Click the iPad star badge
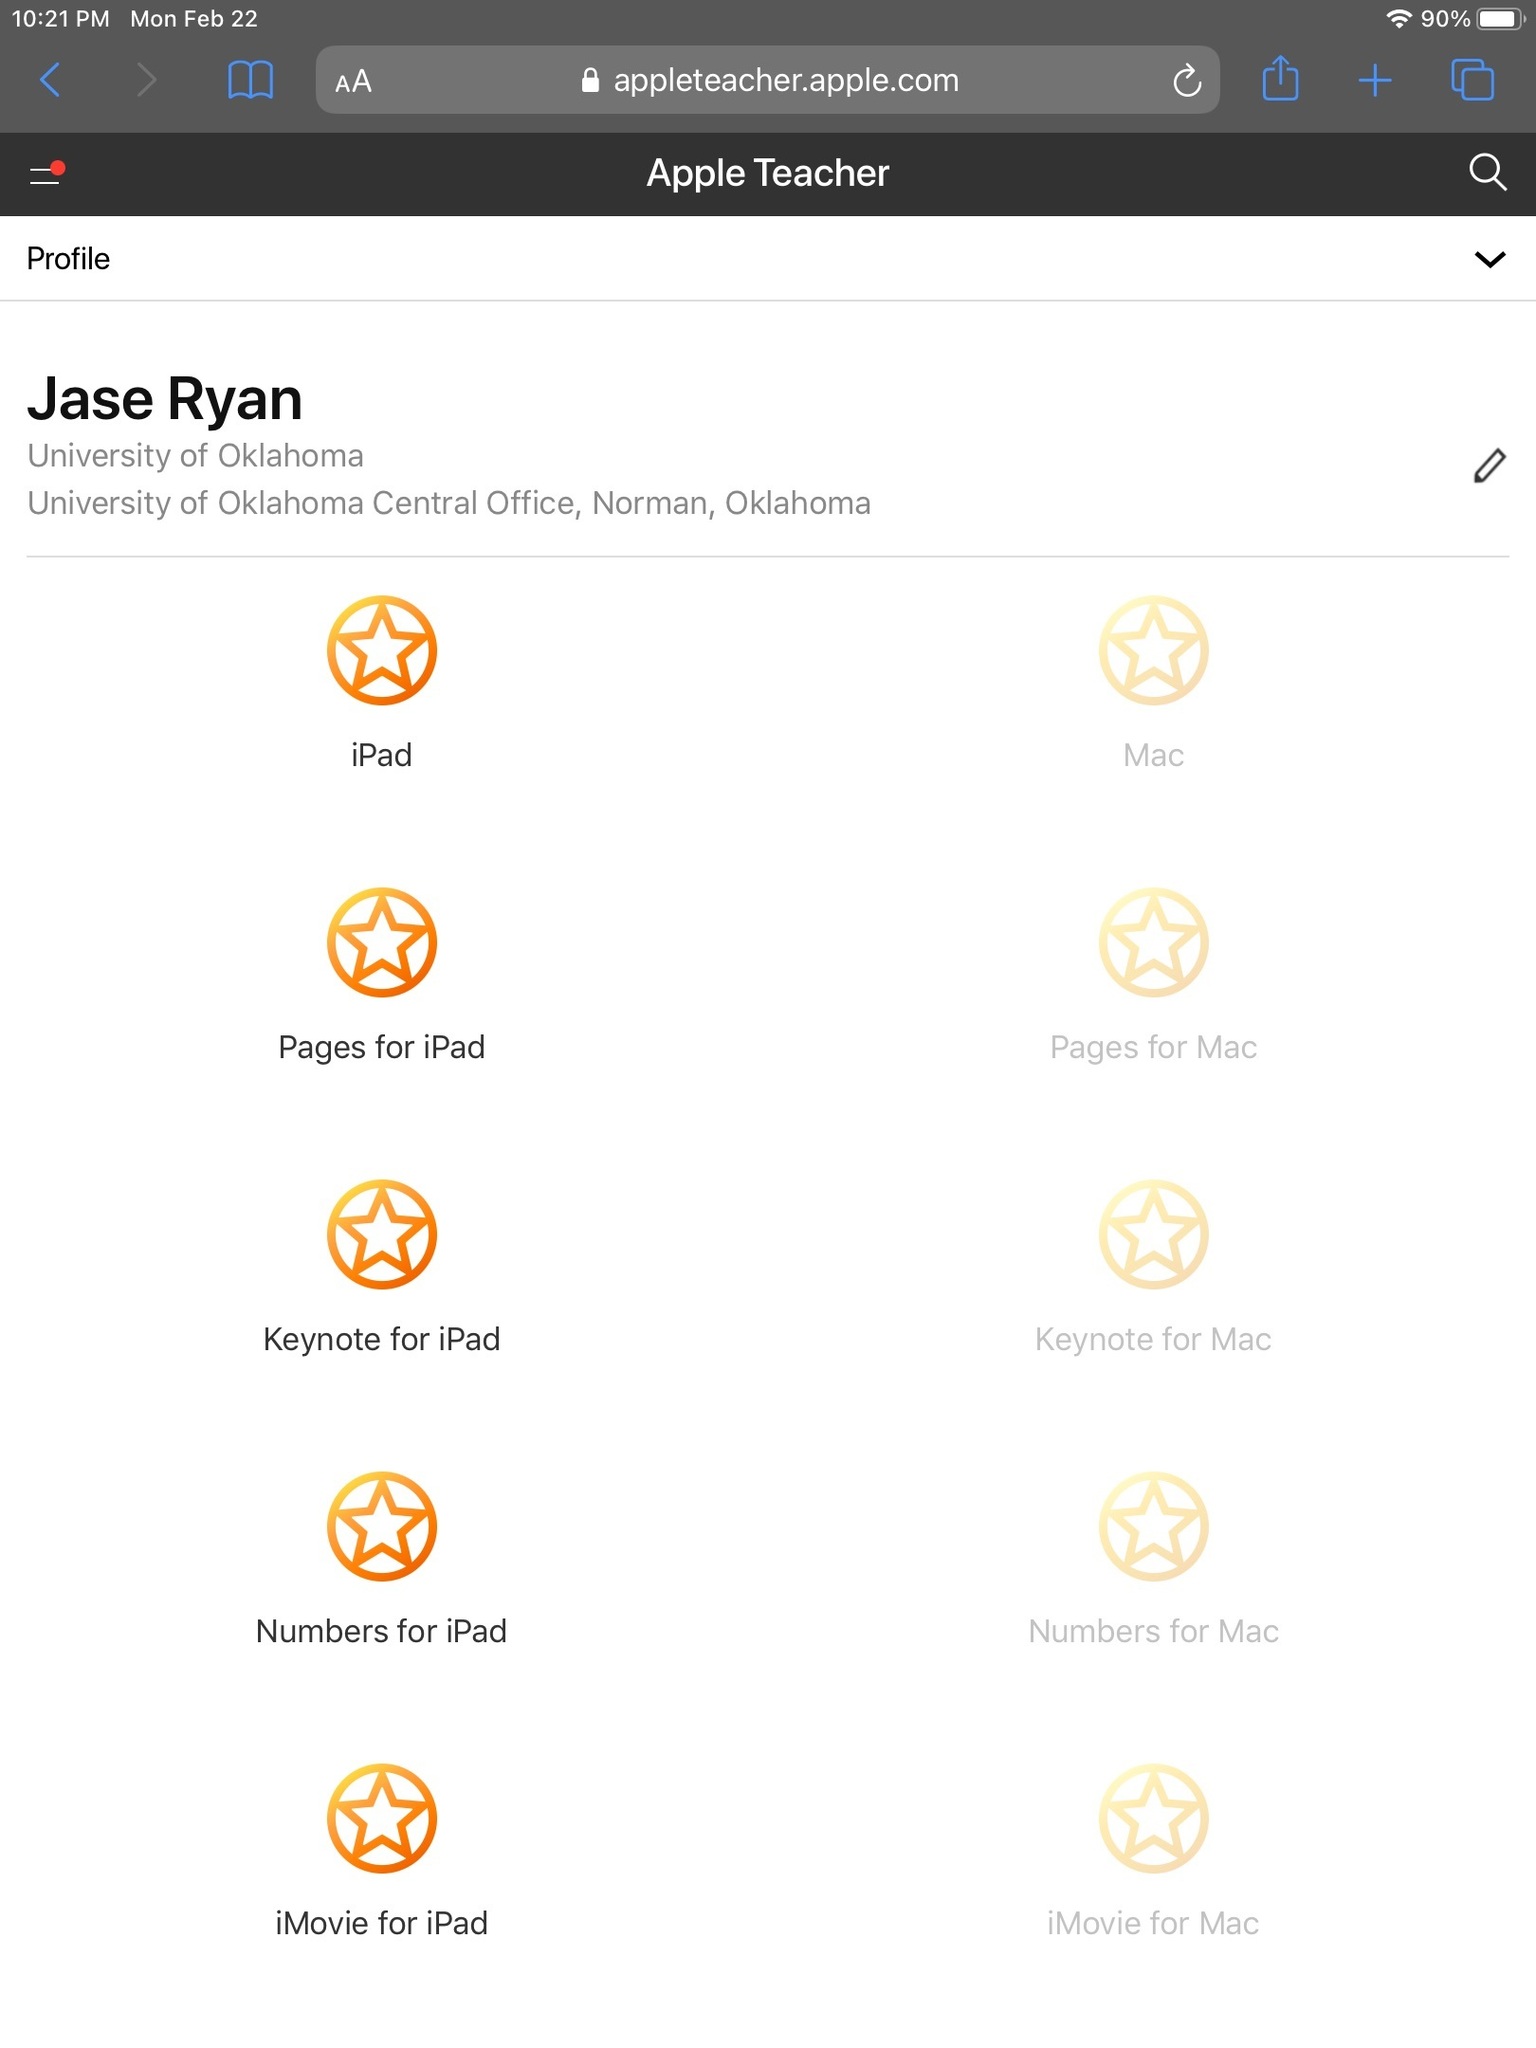The width and height of the screenshot is (1536, 2048). tap(381, 650)
